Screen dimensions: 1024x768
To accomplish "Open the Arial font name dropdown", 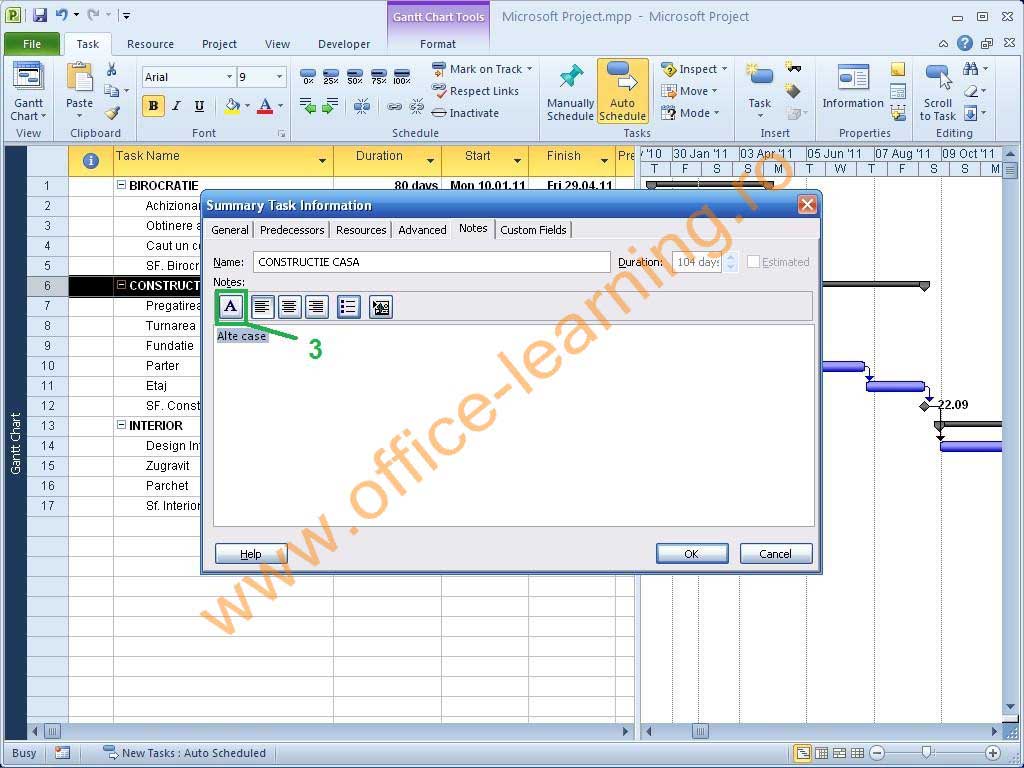I will click(229, 77).
